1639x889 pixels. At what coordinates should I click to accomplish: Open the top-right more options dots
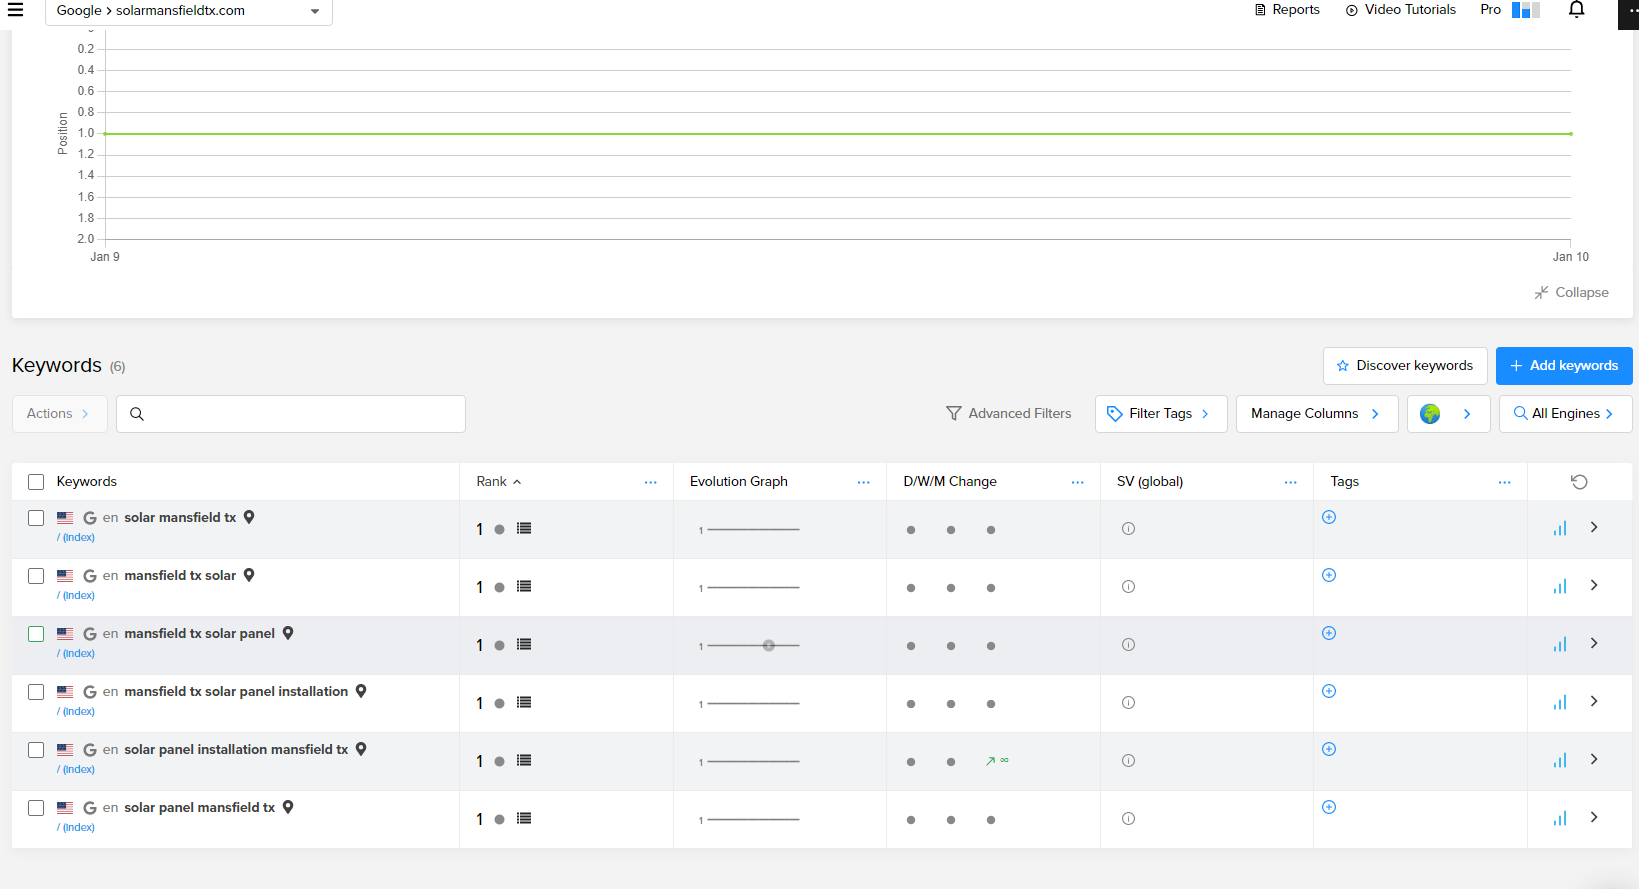[x=1632, y=10]
